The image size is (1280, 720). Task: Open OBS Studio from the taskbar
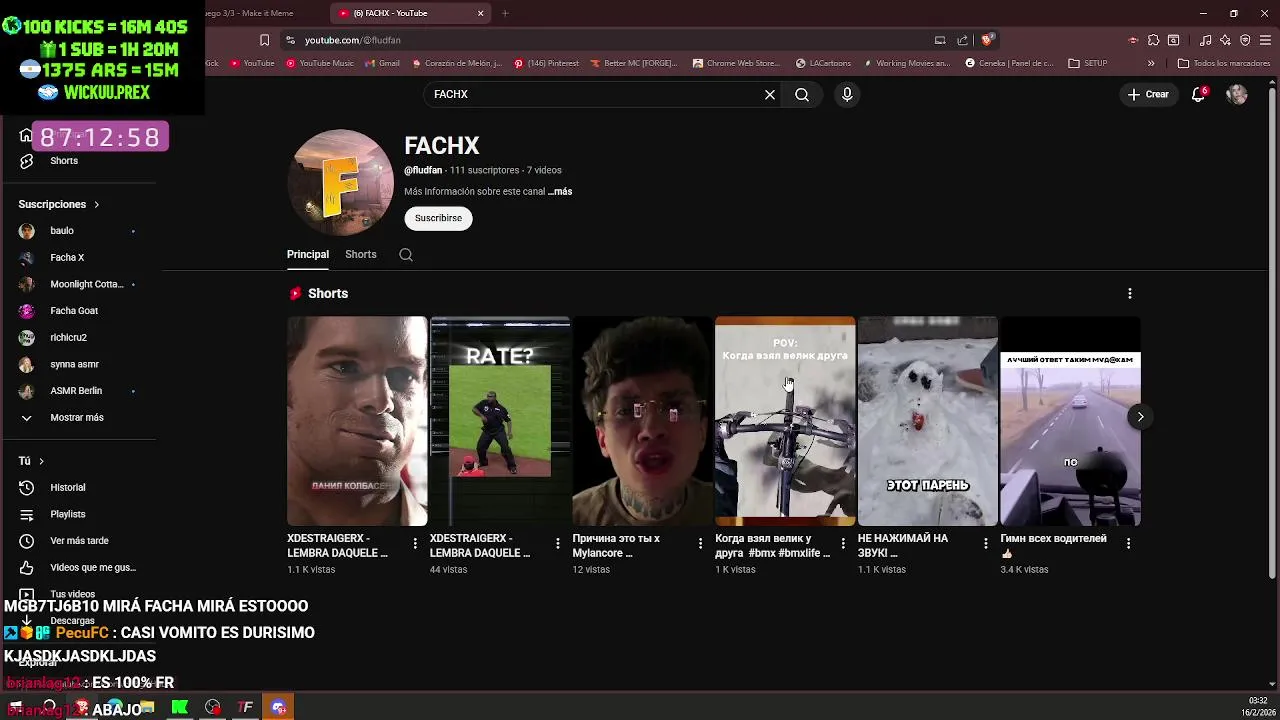pos(213,707)
